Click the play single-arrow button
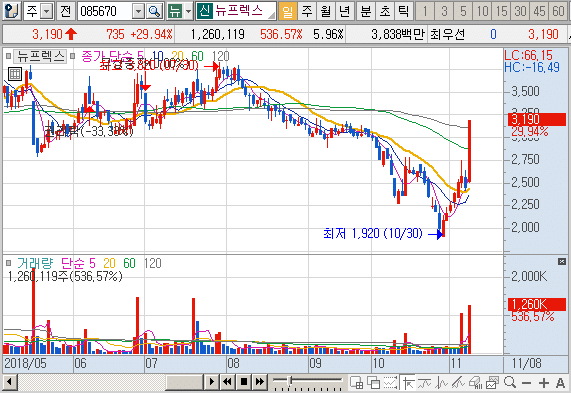Screen dimensions: 571x393 coord(211,382)
